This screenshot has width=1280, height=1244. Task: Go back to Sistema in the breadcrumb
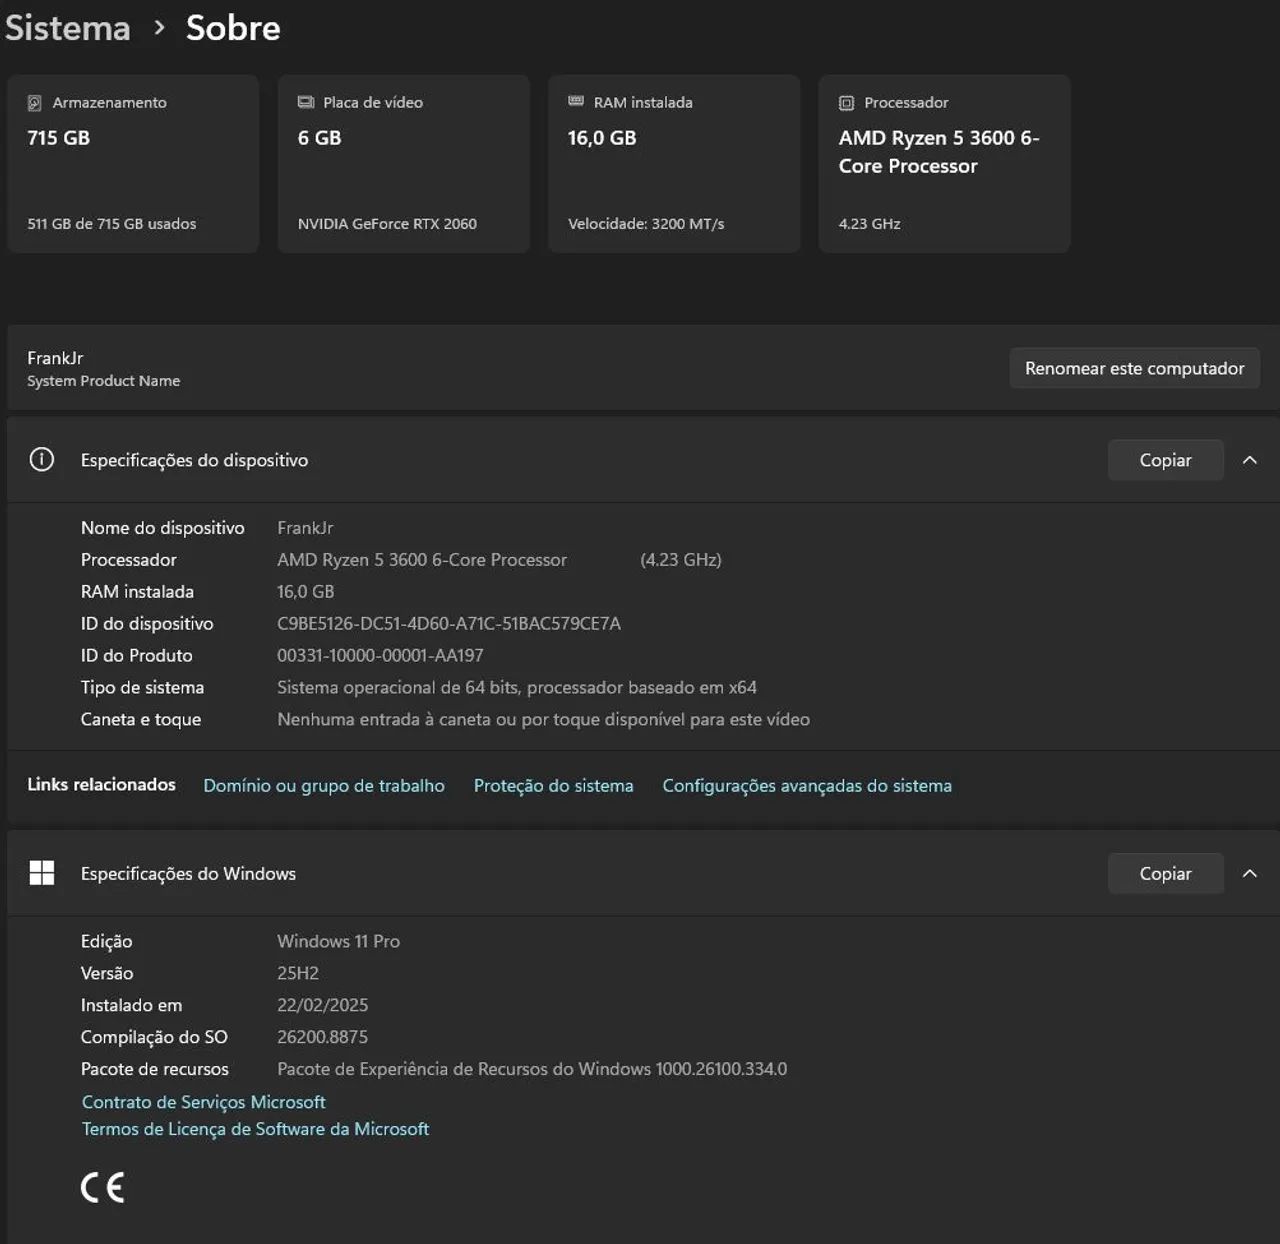pos(68,28)
